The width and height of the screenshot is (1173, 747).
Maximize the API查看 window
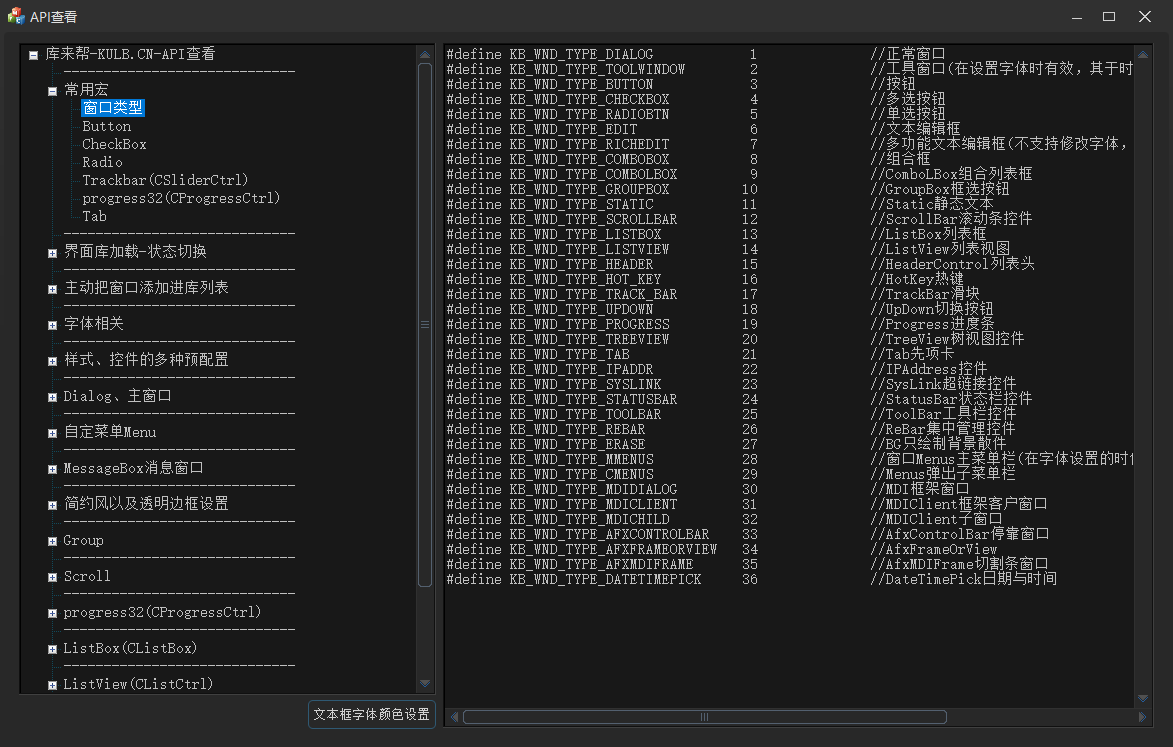(1109, 16)
